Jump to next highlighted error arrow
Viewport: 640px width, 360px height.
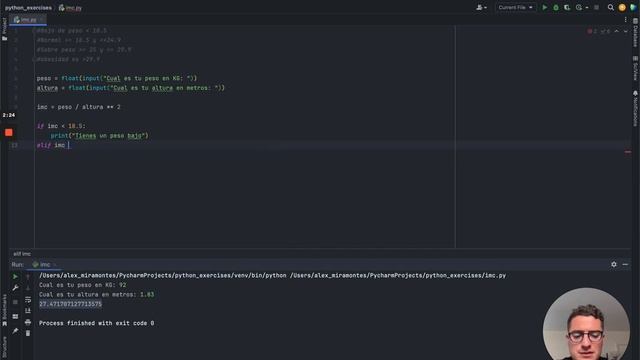(x=626, y=31)
